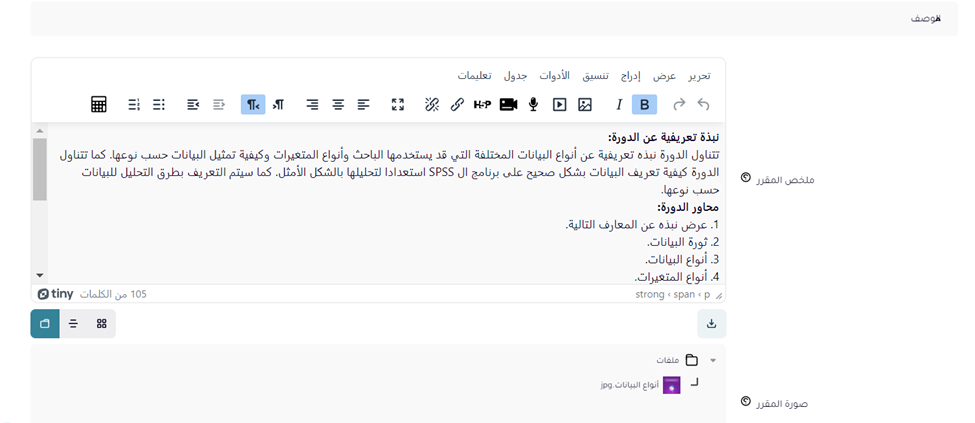Apply italic formatting to the text
The height and width of the screenshot is (423, 975).
coord(619,105)
